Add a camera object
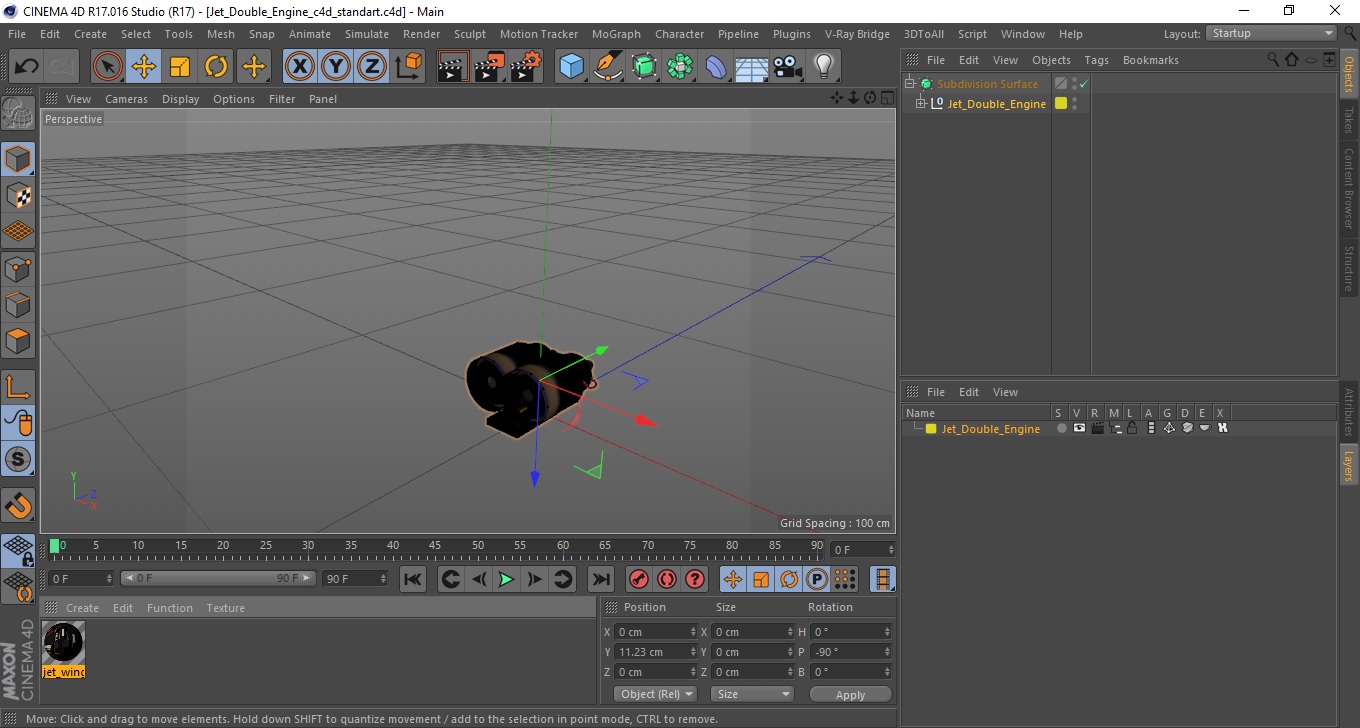1360x728 pixels. tap(788, 67)
